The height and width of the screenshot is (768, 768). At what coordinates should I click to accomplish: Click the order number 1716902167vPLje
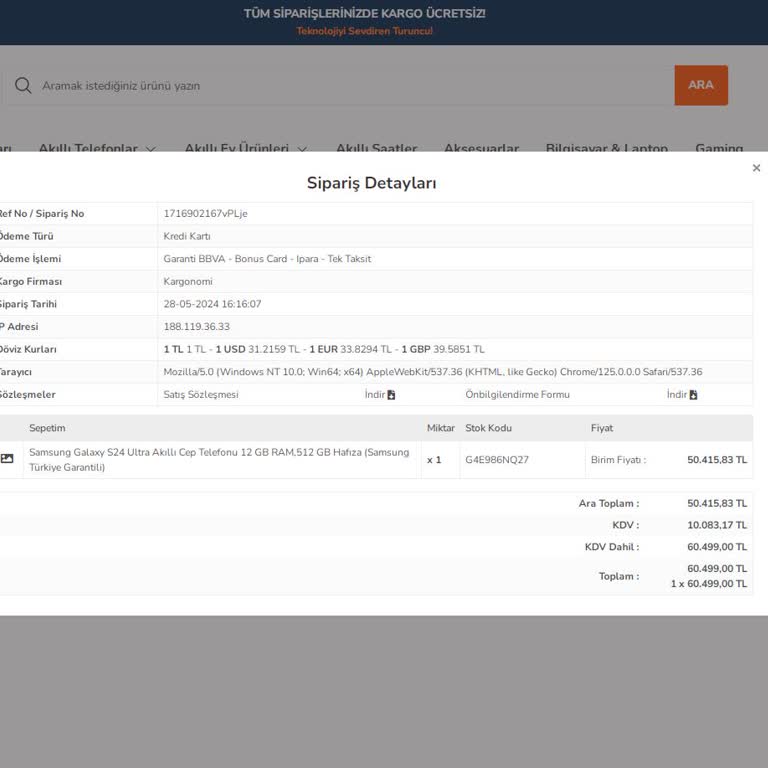click(205, 214)
